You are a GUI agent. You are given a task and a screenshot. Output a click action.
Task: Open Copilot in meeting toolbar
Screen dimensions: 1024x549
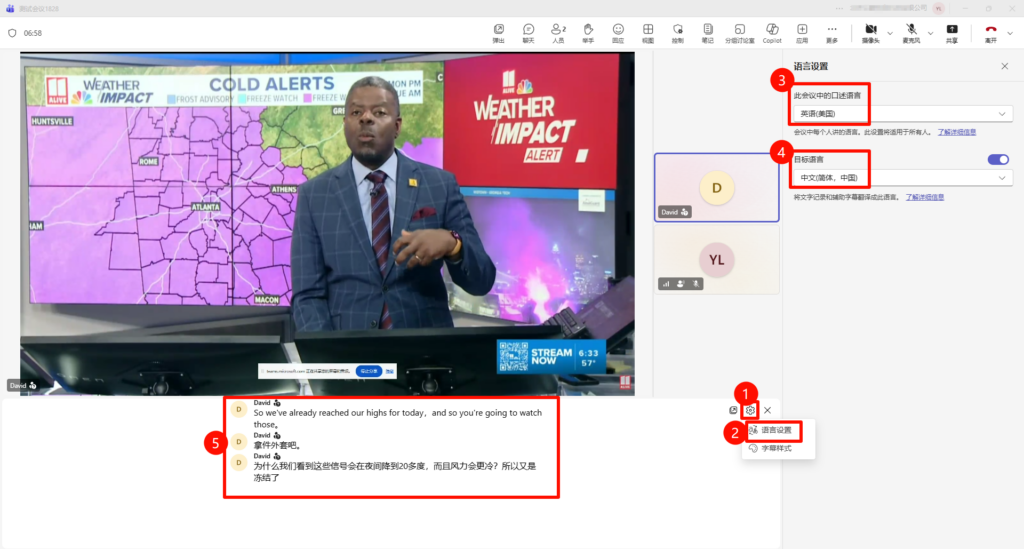coord(772,32)
